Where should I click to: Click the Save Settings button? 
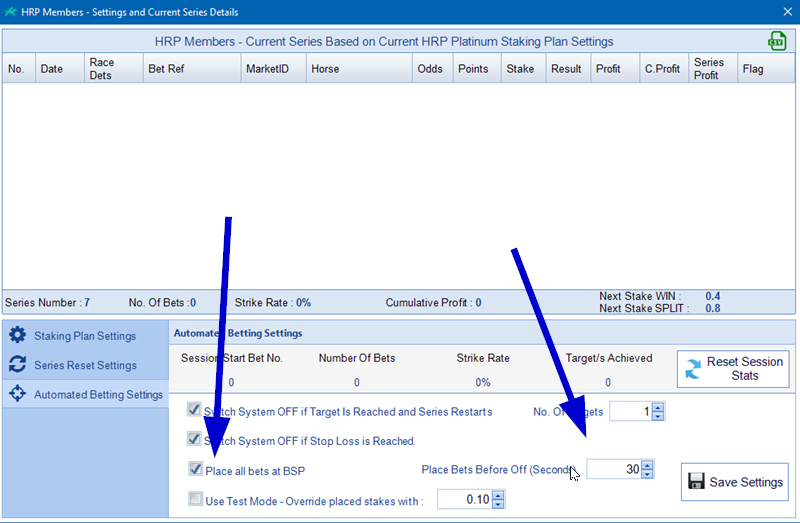point(735,482)
